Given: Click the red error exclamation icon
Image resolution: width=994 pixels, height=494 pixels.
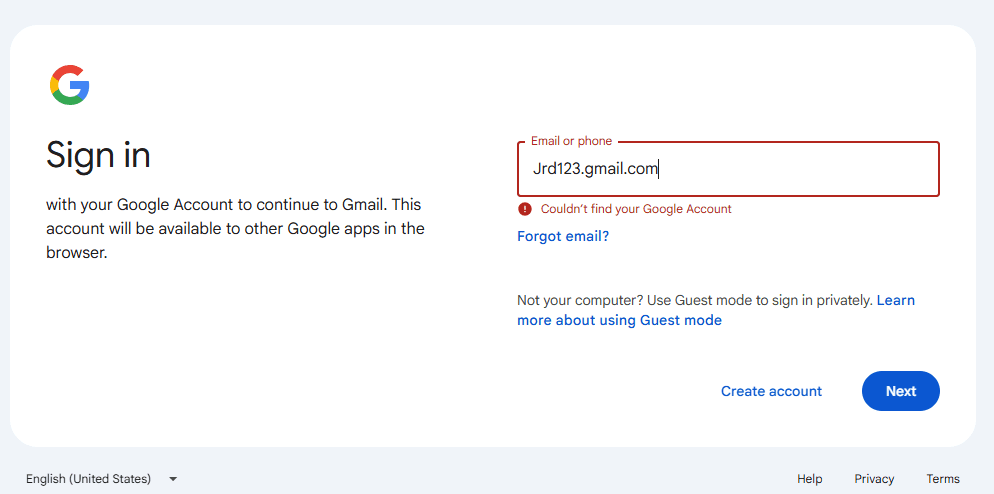Looking at the screenshot, I should (525, 209).
